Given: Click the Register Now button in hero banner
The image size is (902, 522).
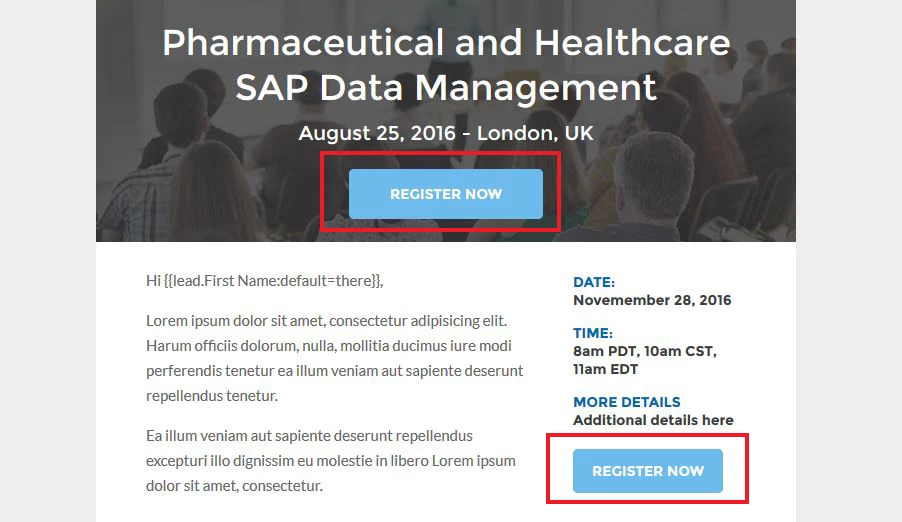Looking at the screenshot, I should 445,194.
